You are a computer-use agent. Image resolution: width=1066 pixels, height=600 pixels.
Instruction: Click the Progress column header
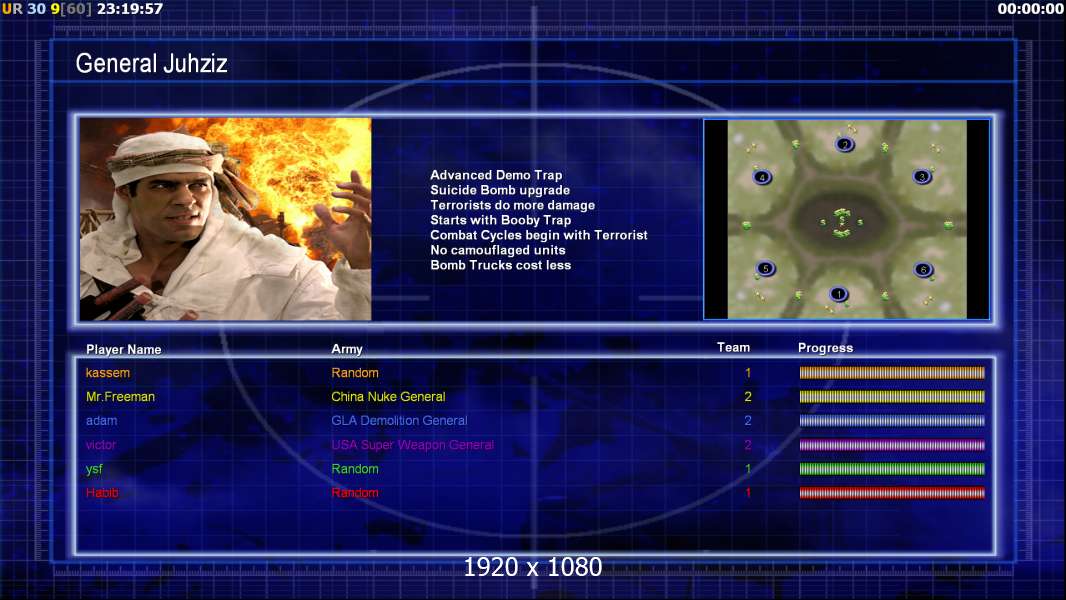pyautogui.click(x=825, y=348)
